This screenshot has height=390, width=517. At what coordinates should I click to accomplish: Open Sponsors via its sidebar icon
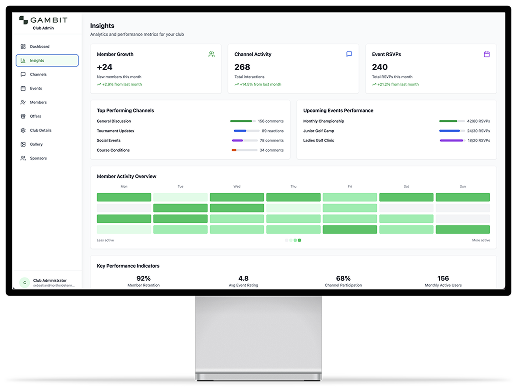point(23,158)
